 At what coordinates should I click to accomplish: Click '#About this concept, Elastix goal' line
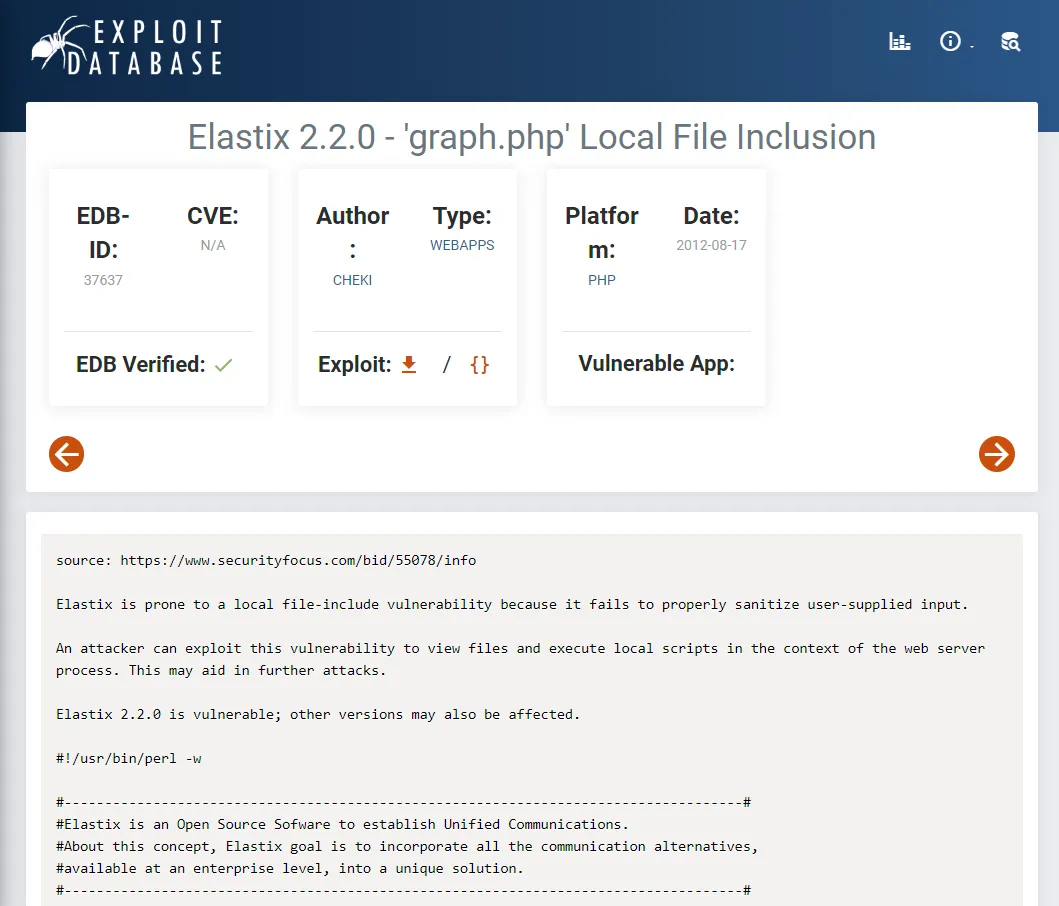(407, 846)
